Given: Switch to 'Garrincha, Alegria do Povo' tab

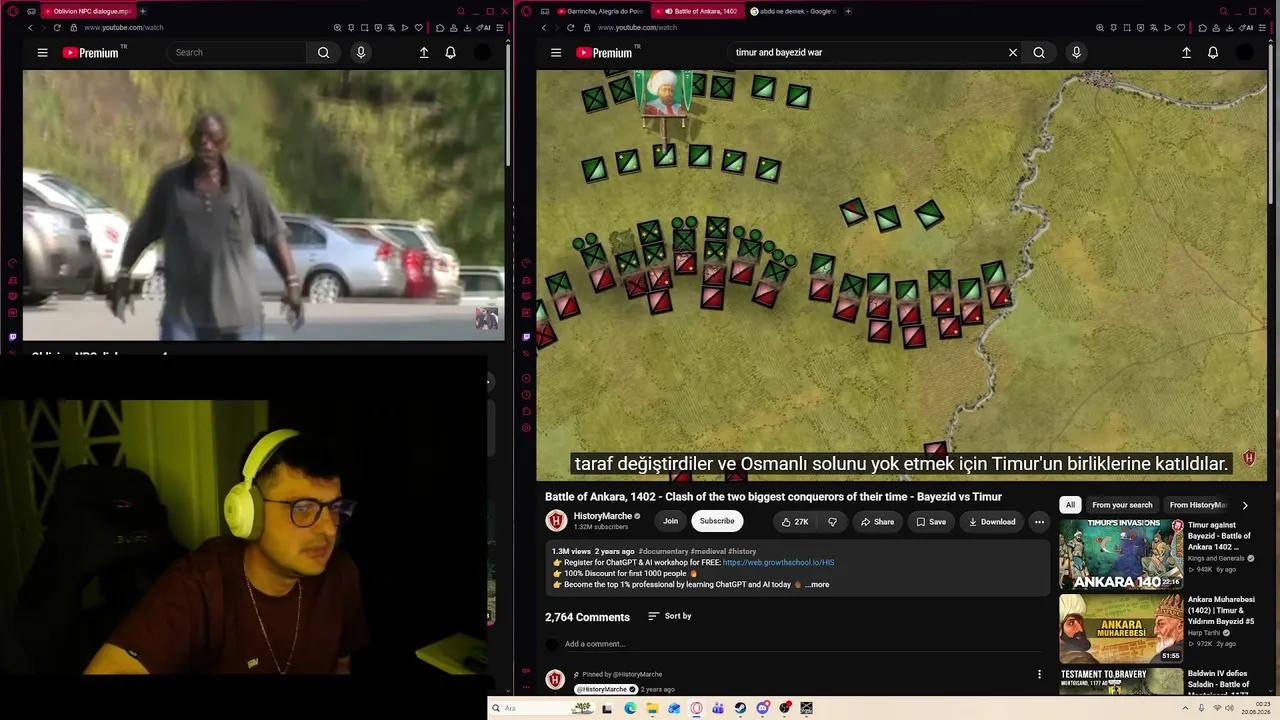Looking at the screenshot, I should [600, 11].
